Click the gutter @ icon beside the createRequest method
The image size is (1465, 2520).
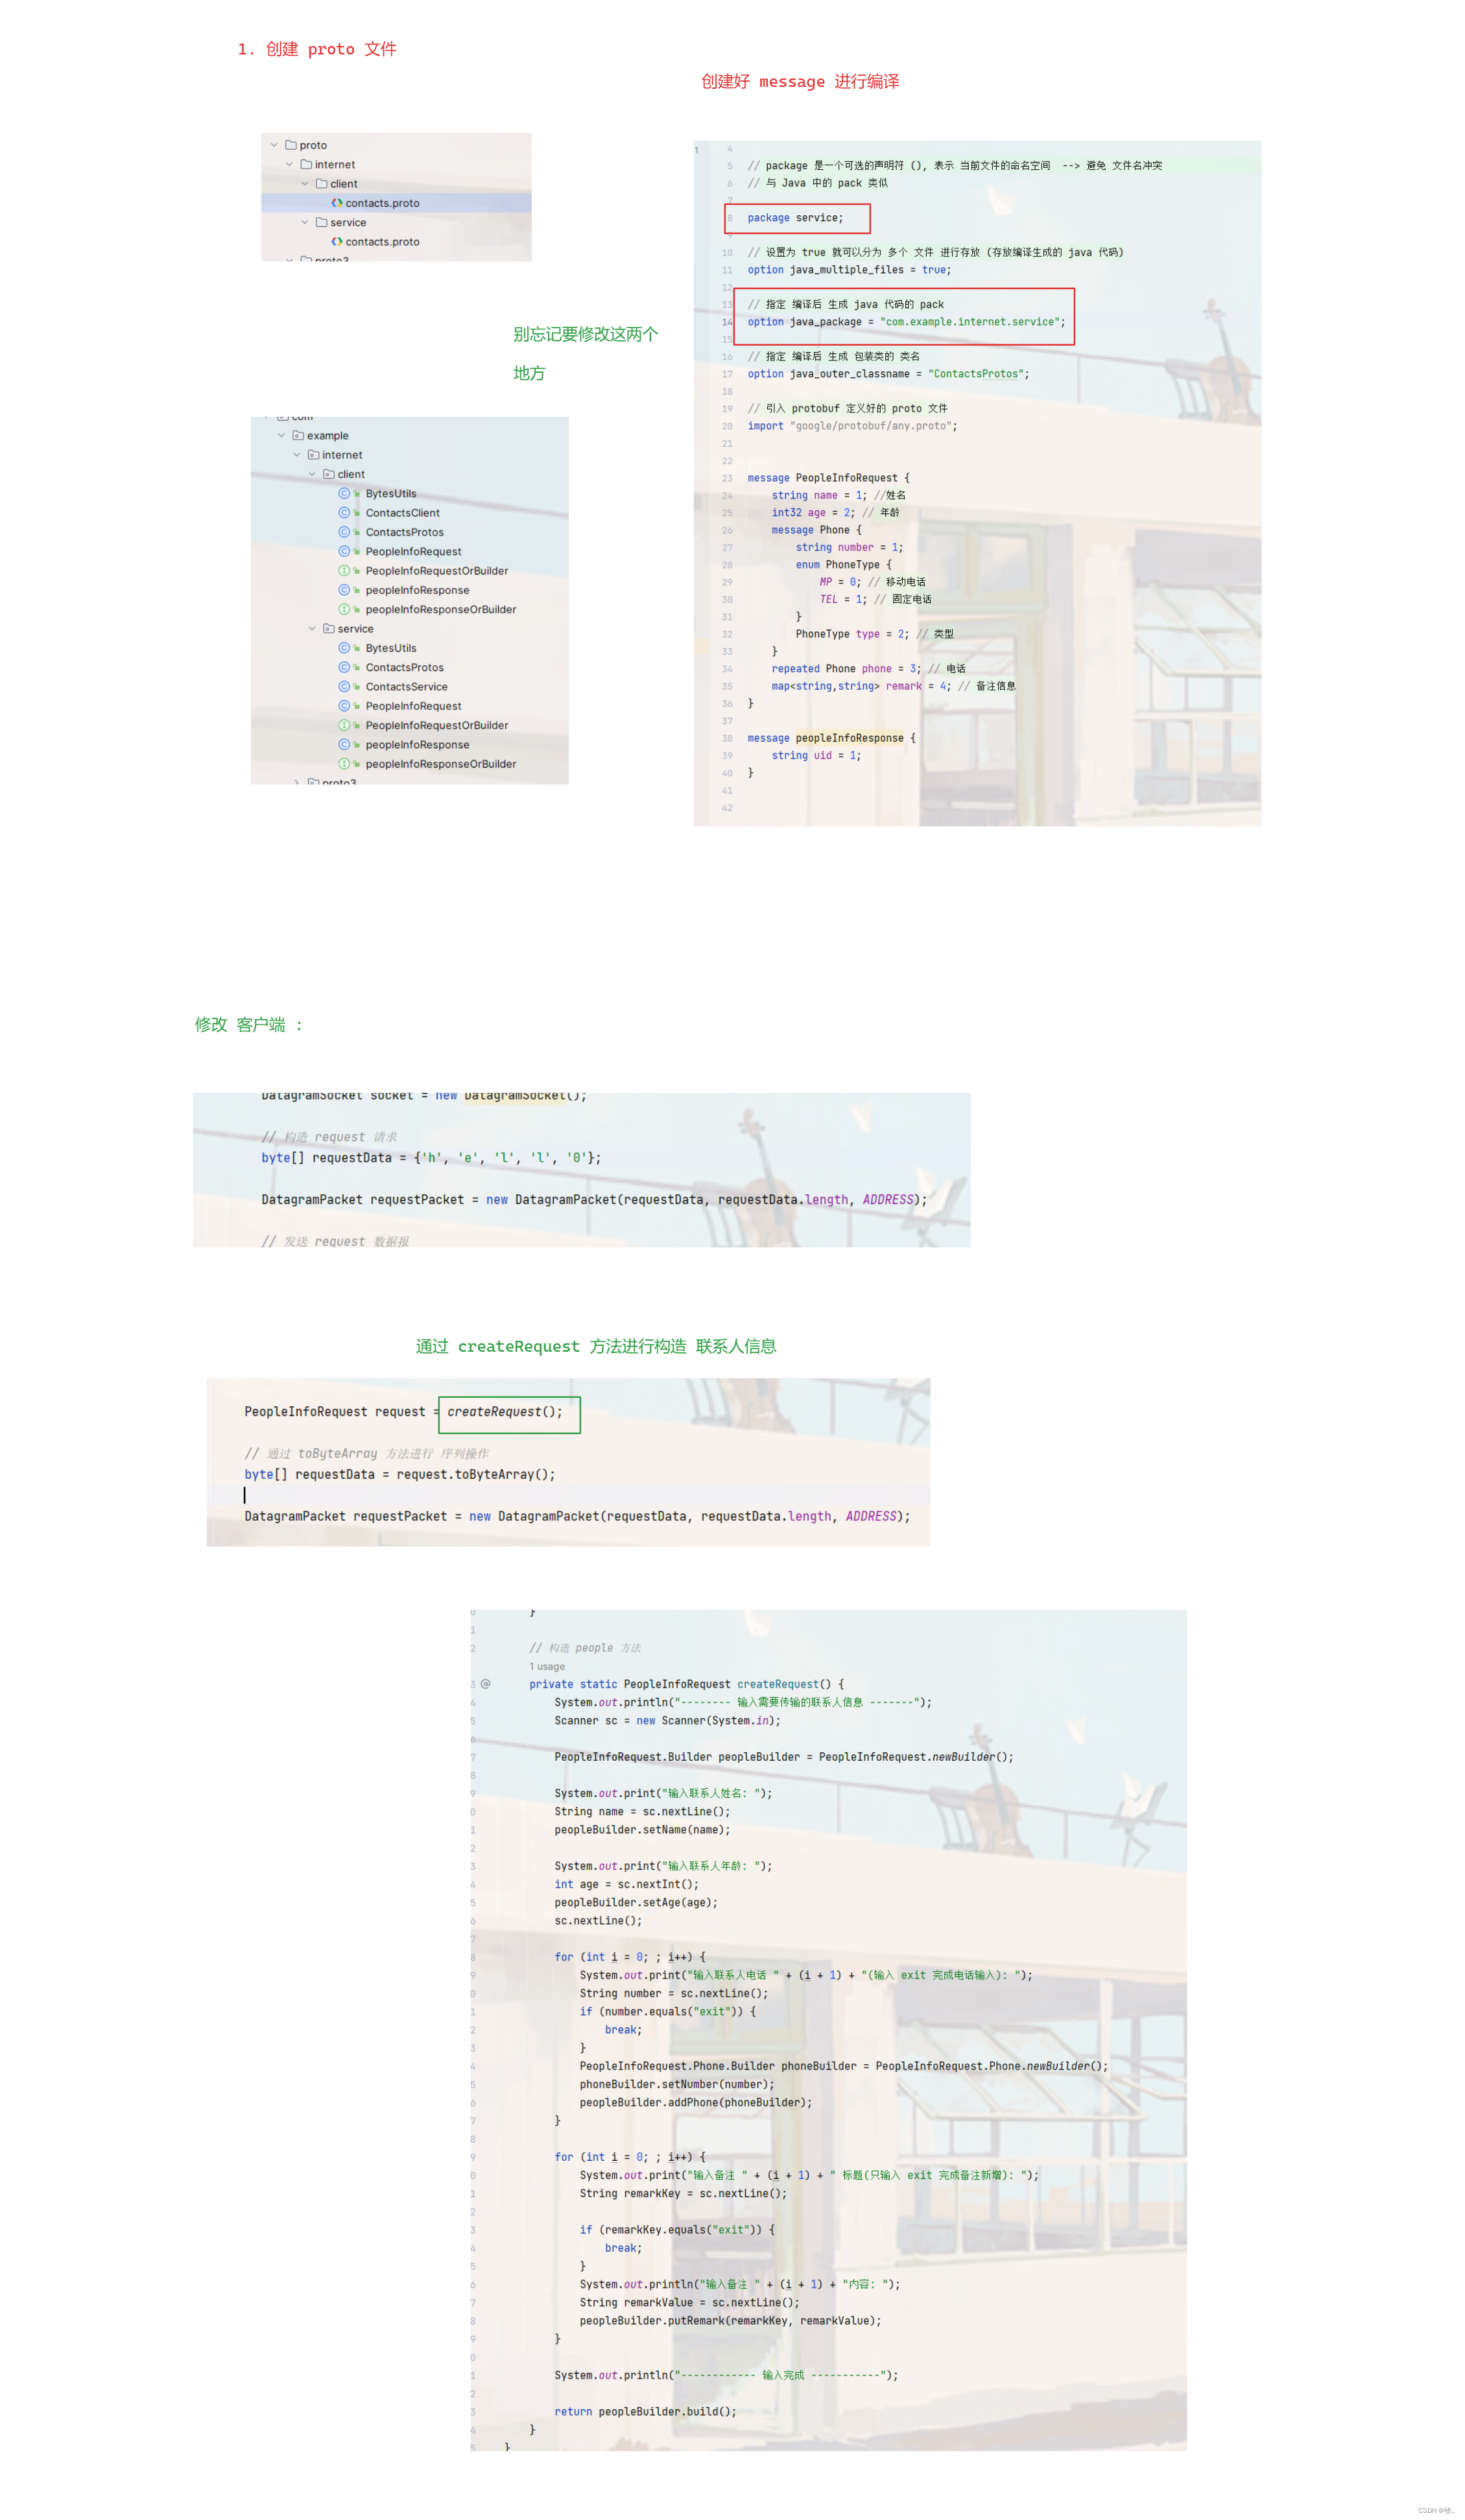[x=486, y=1685]
